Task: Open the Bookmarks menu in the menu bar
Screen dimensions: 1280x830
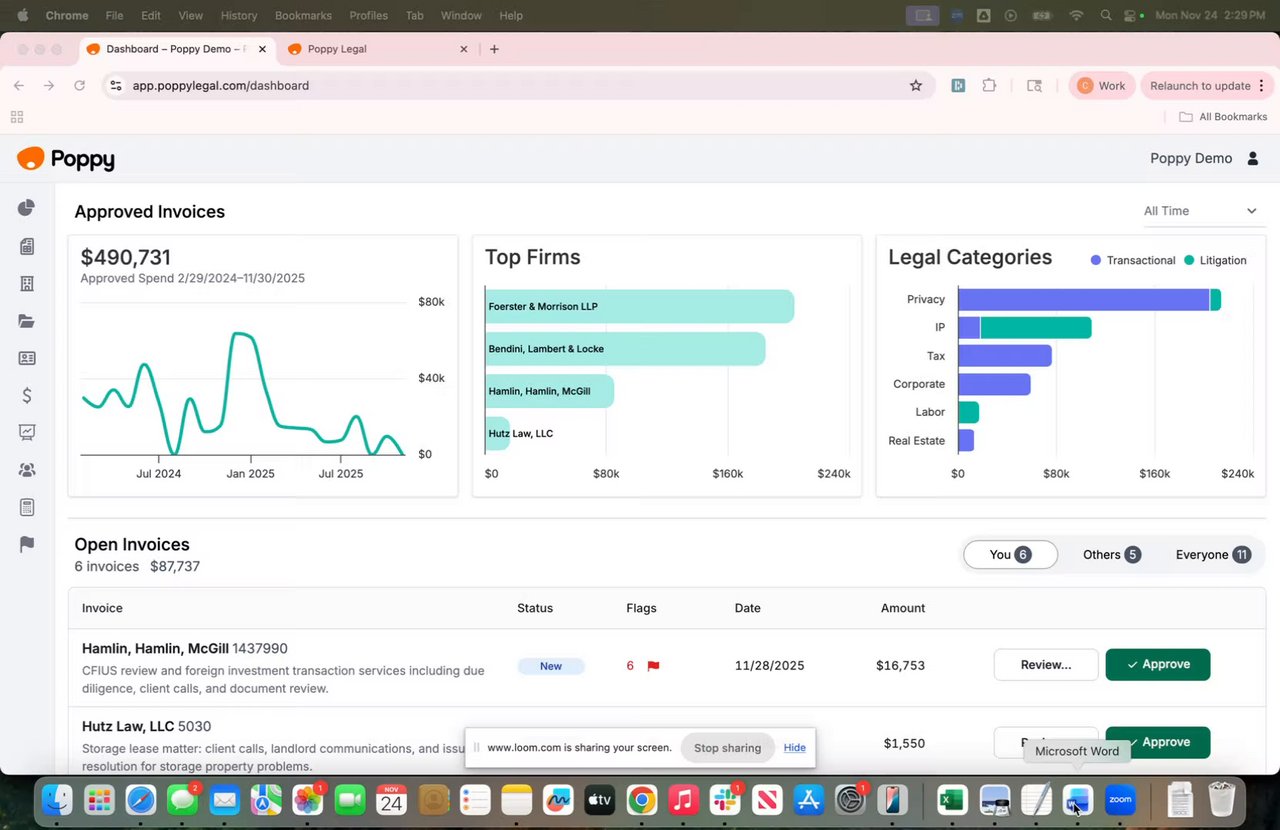Action: (304, 16)
